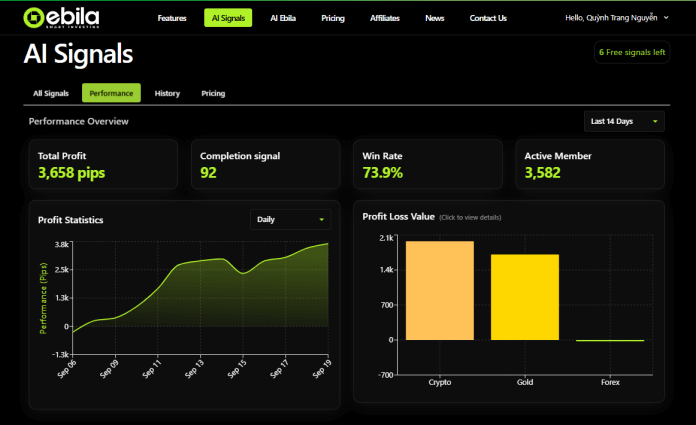
Task: Switch to the Pricing sub-tab
Action: (213, 93)
